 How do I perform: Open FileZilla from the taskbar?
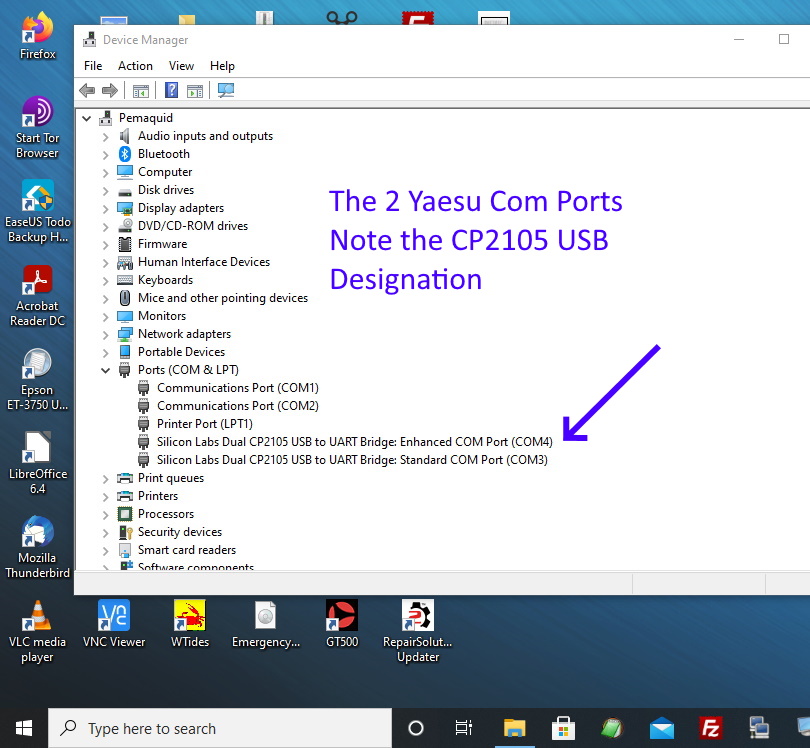point(711,728)
